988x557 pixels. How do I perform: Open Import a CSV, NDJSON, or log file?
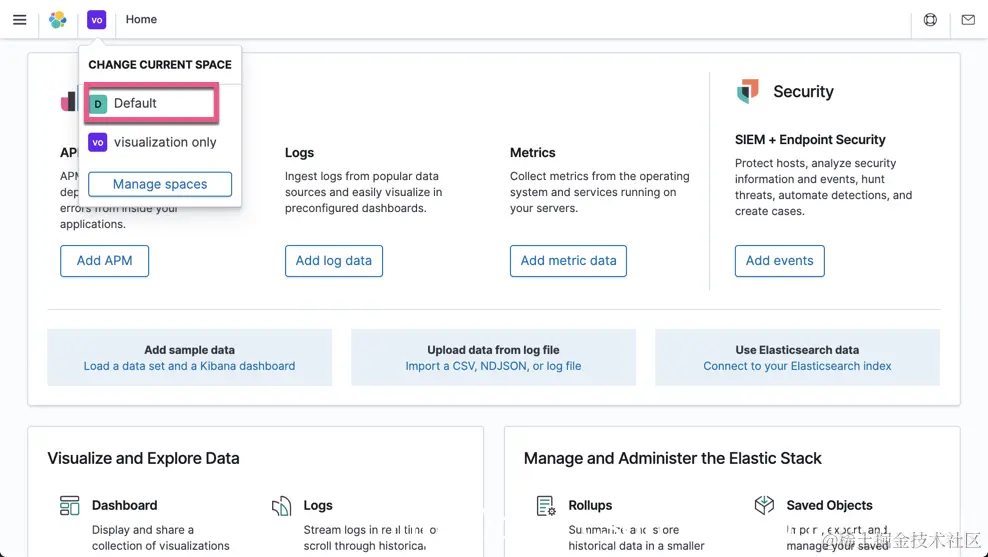pyautogui.click(x=493, y=366)
